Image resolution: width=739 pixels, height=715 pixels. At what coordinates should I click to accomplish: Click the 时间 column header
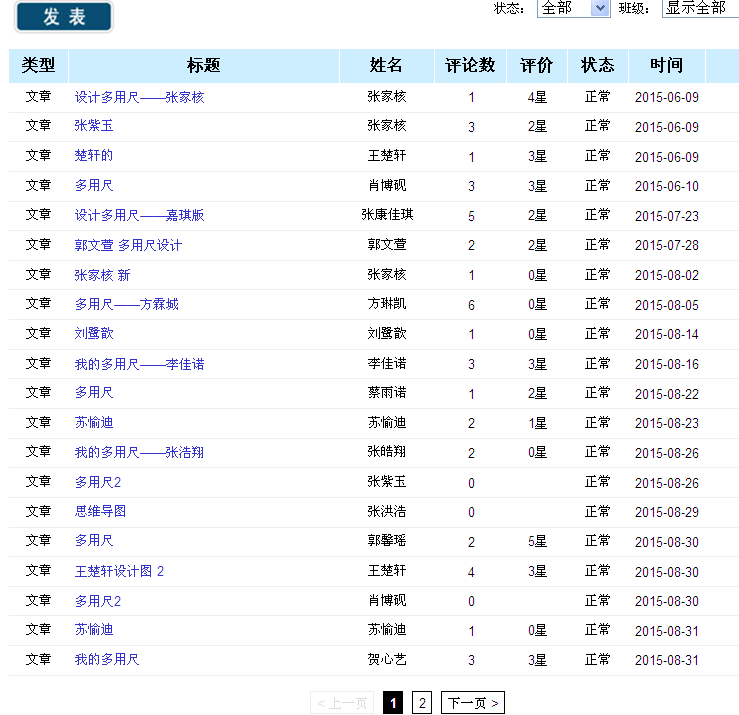tap(666, 65)
